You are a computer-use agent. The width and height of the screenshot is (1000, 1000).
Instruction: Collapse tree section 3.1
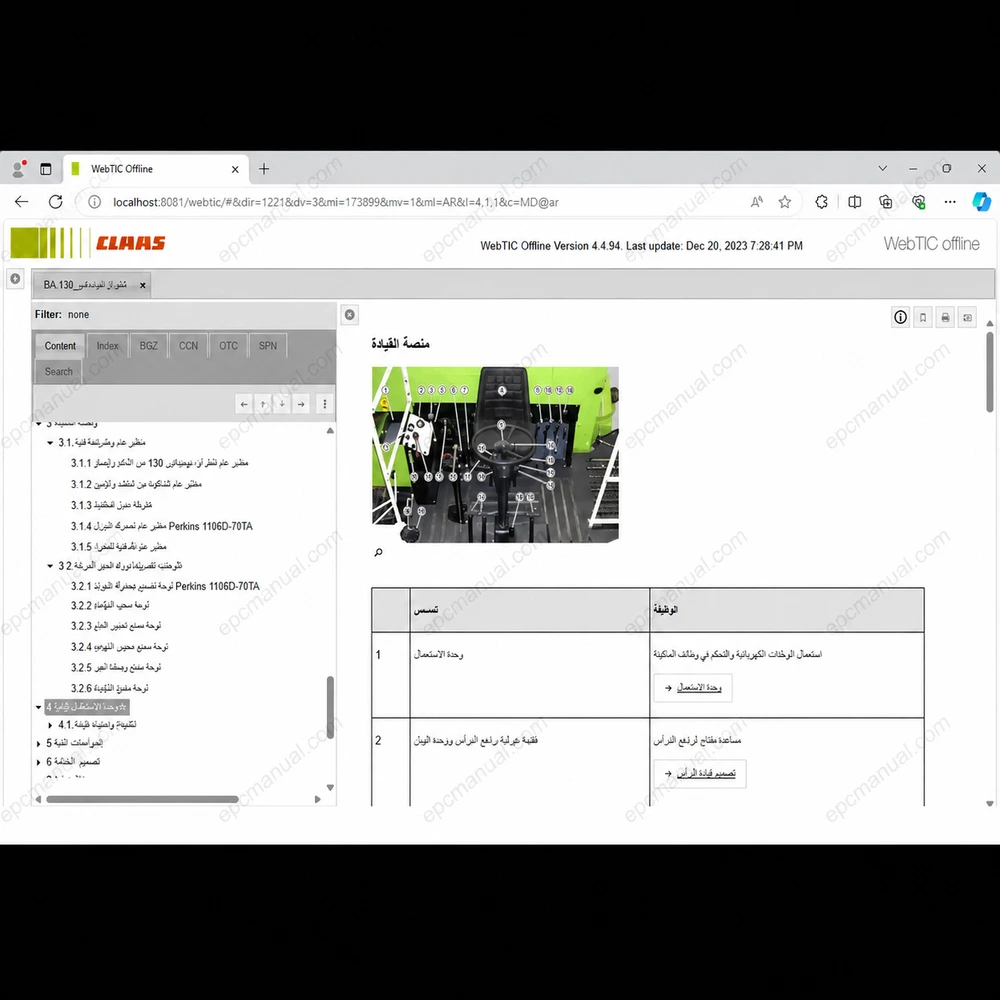click(50, 443)
